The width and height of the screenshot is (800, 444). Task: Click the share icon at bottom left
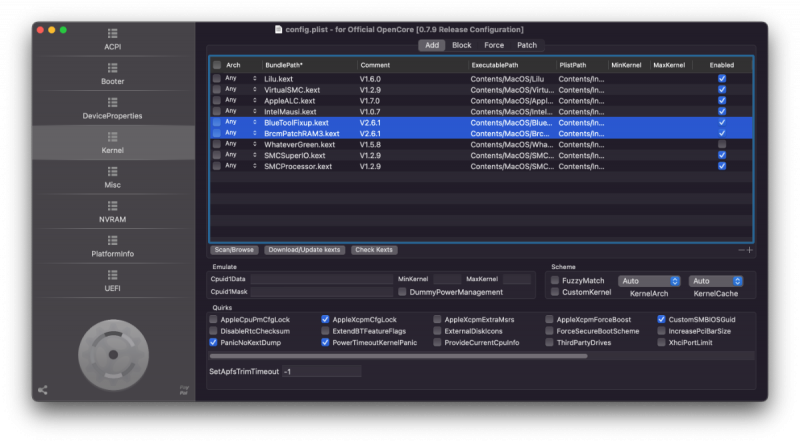pos(42,390)
